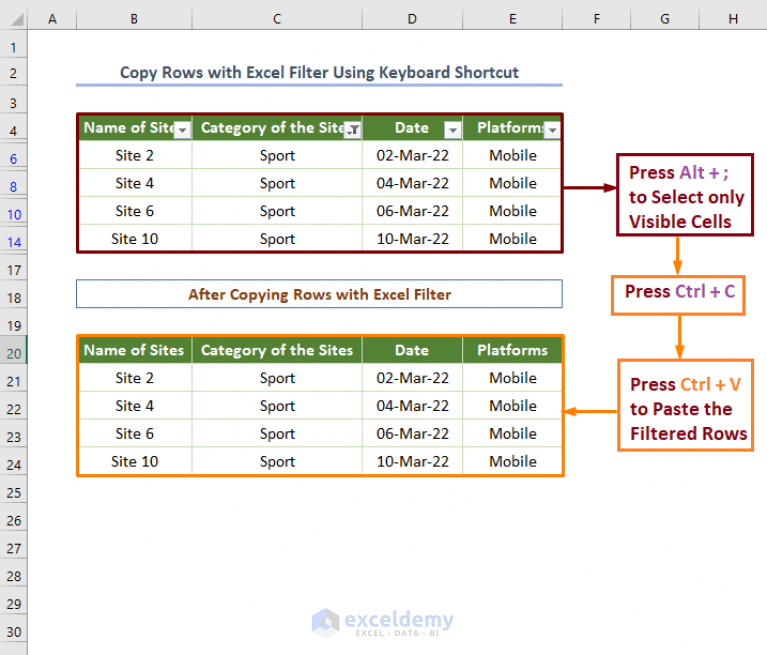Click 'Site 10' cell in row 24
This screenshot has height=655, width=767.
click(135, 462)
